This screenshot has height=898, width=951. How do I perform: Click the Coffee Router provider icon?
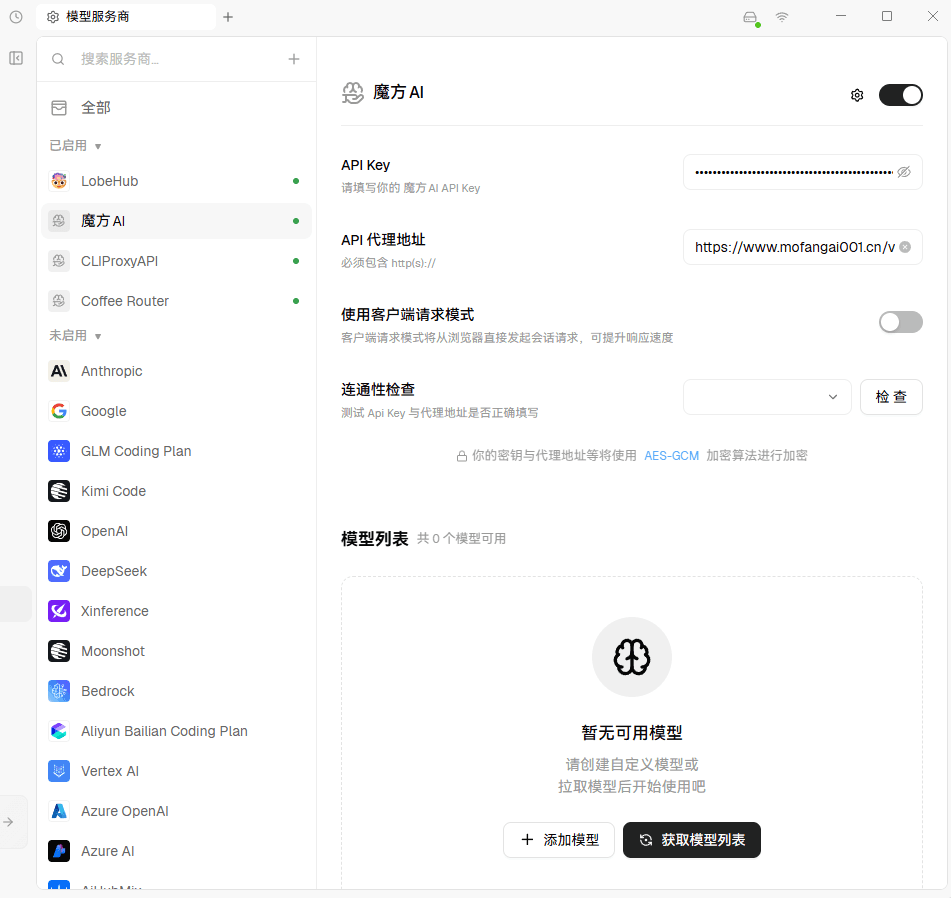(x=59, y=301)
